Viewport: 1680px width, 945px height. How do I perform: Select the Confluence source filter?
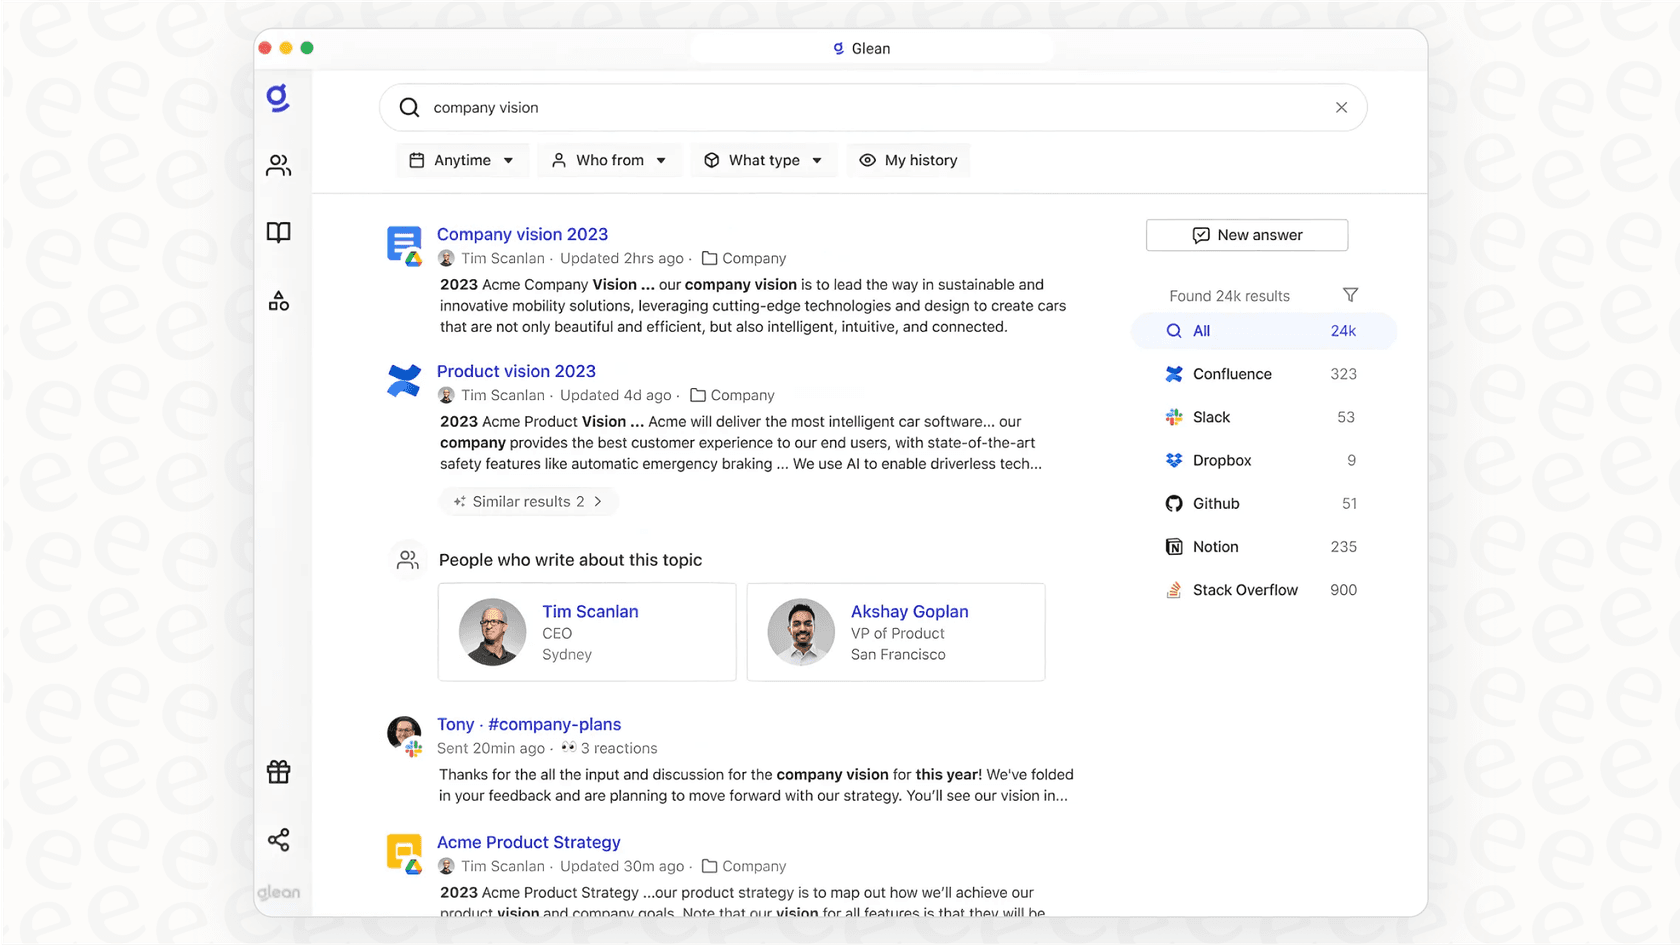tap(1231, 374)
